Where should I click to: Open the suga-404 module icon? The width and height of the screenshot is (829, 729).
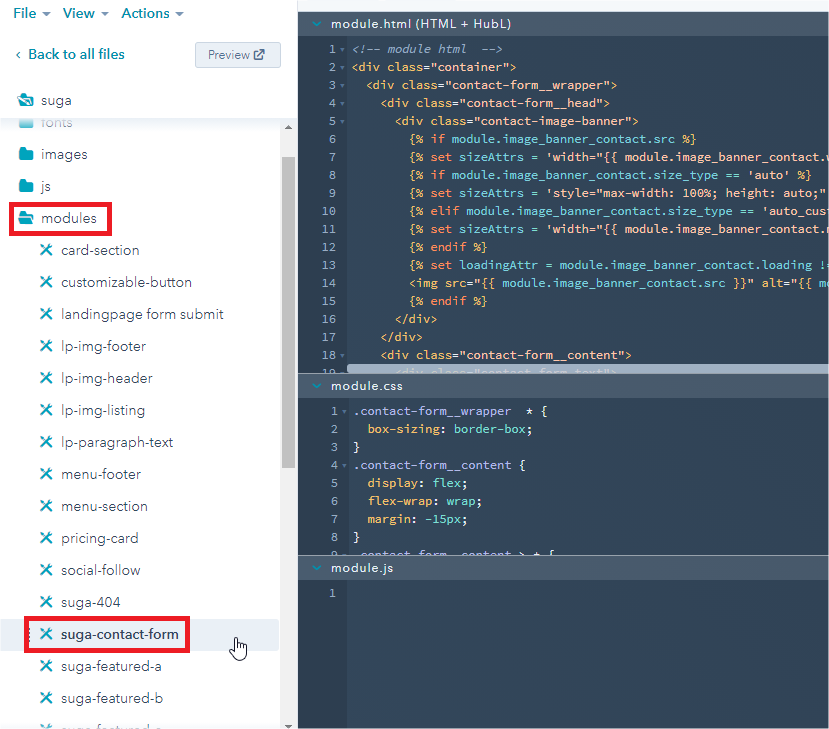point(45,602)
